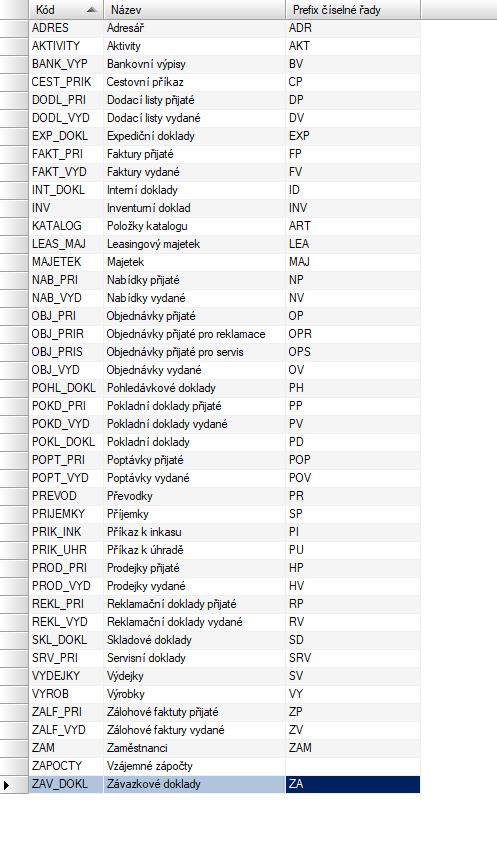497x852 pixels.
Task: Click the Leasingový majetek name cell
Action: (x=194, y=244)
